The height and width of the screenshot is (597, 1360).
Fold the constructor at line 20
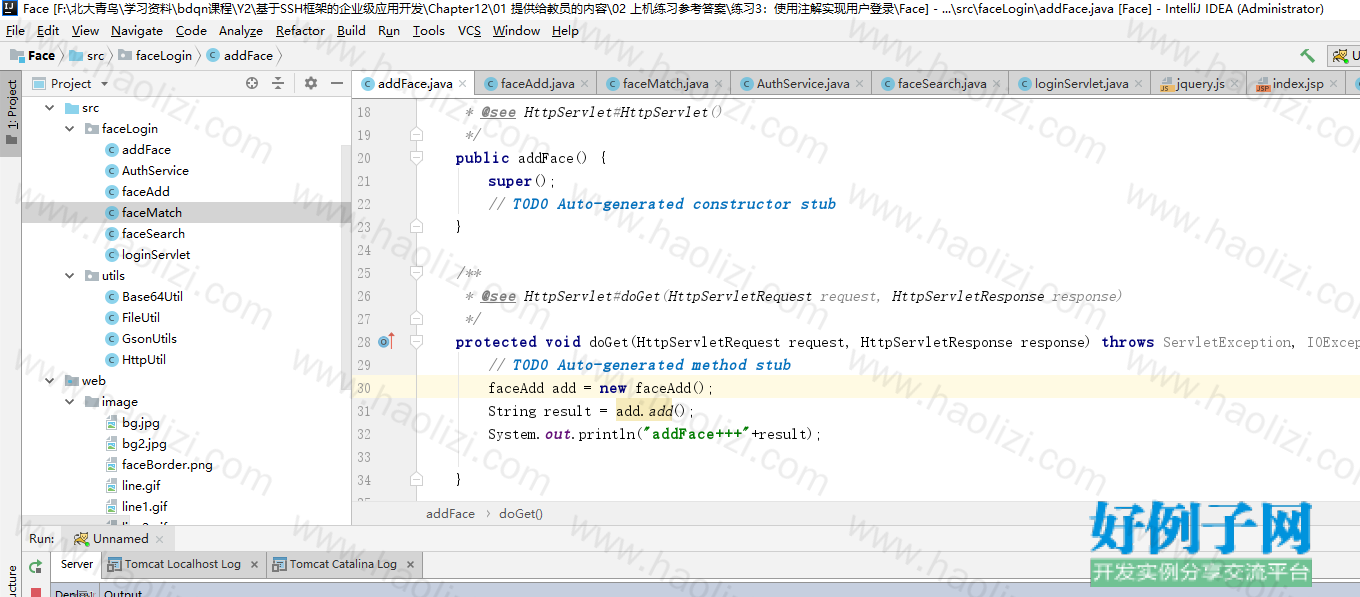pos(416,158)
